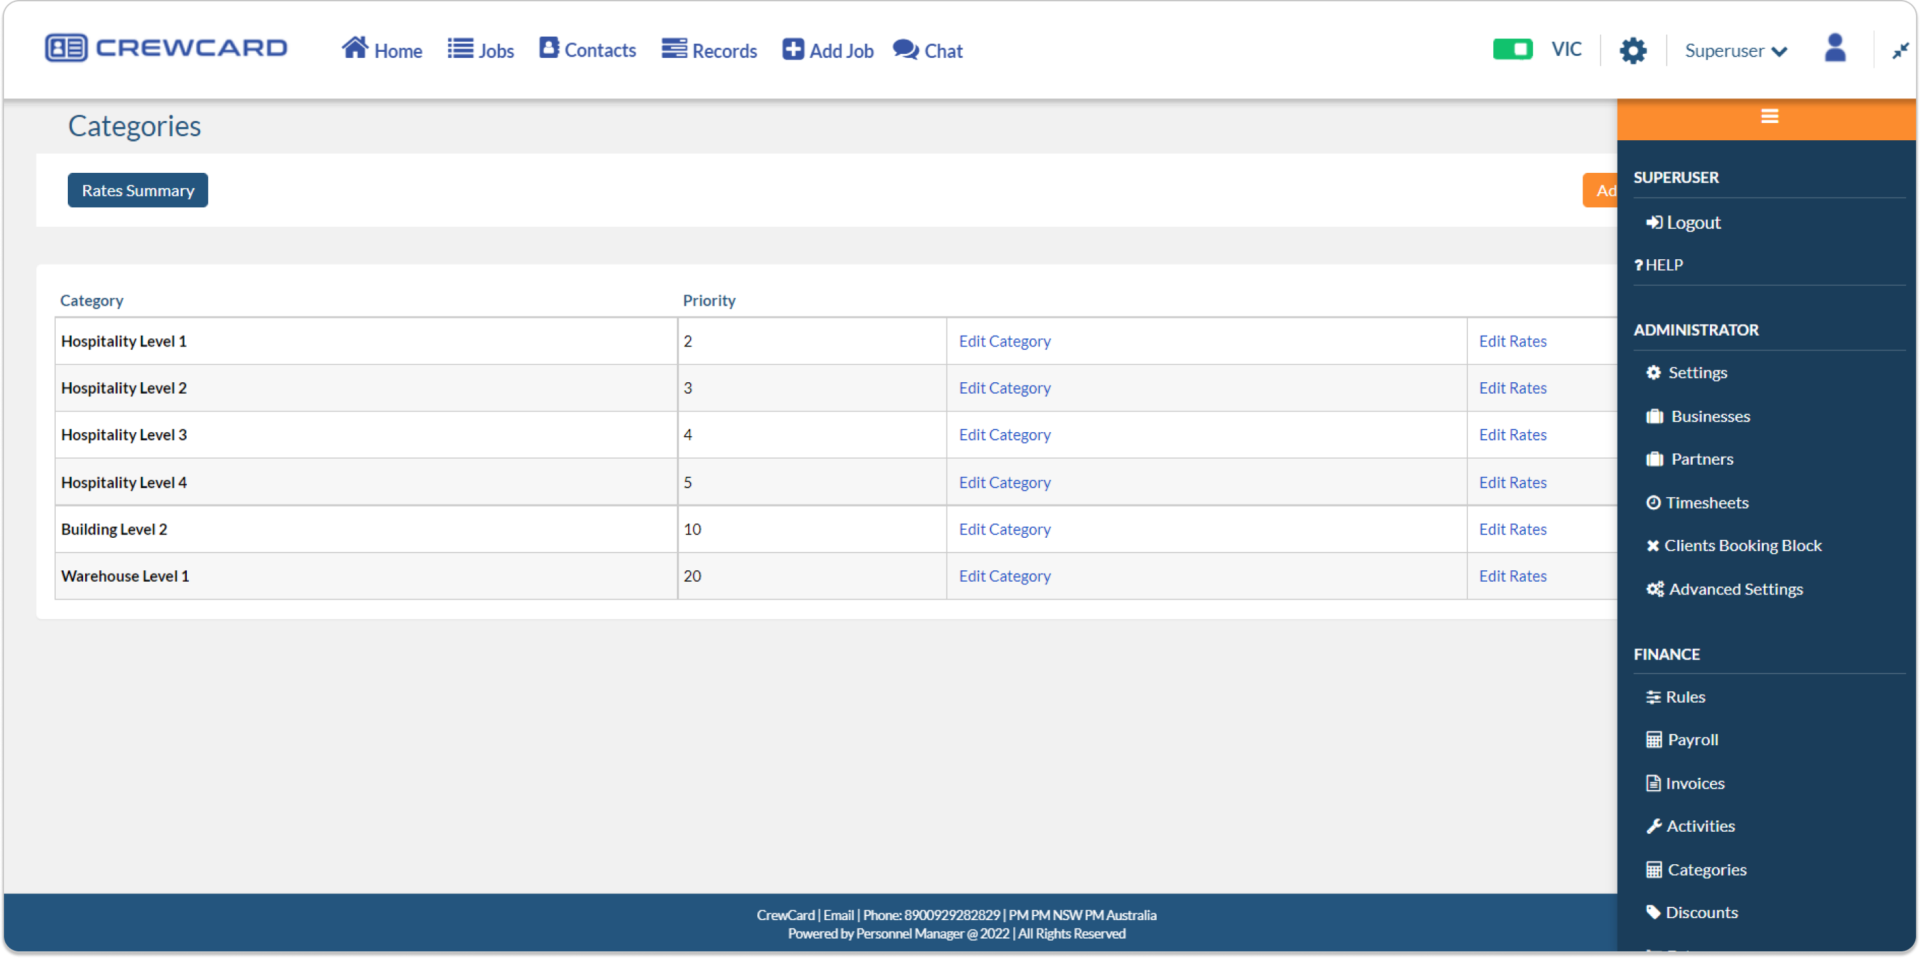The image size is (1920, 958).
Task: Select Payroll under the Finance menu
Action: pos(1691,739)
